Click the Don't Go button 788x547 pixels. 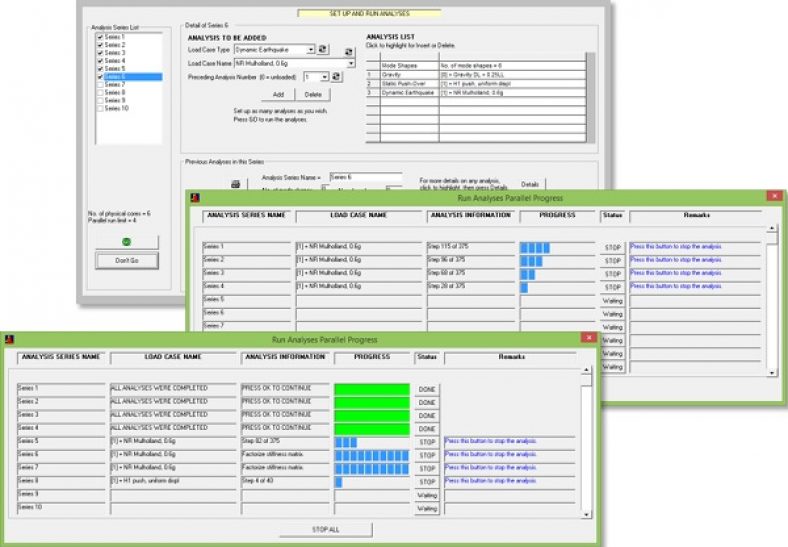pos(127,260)
